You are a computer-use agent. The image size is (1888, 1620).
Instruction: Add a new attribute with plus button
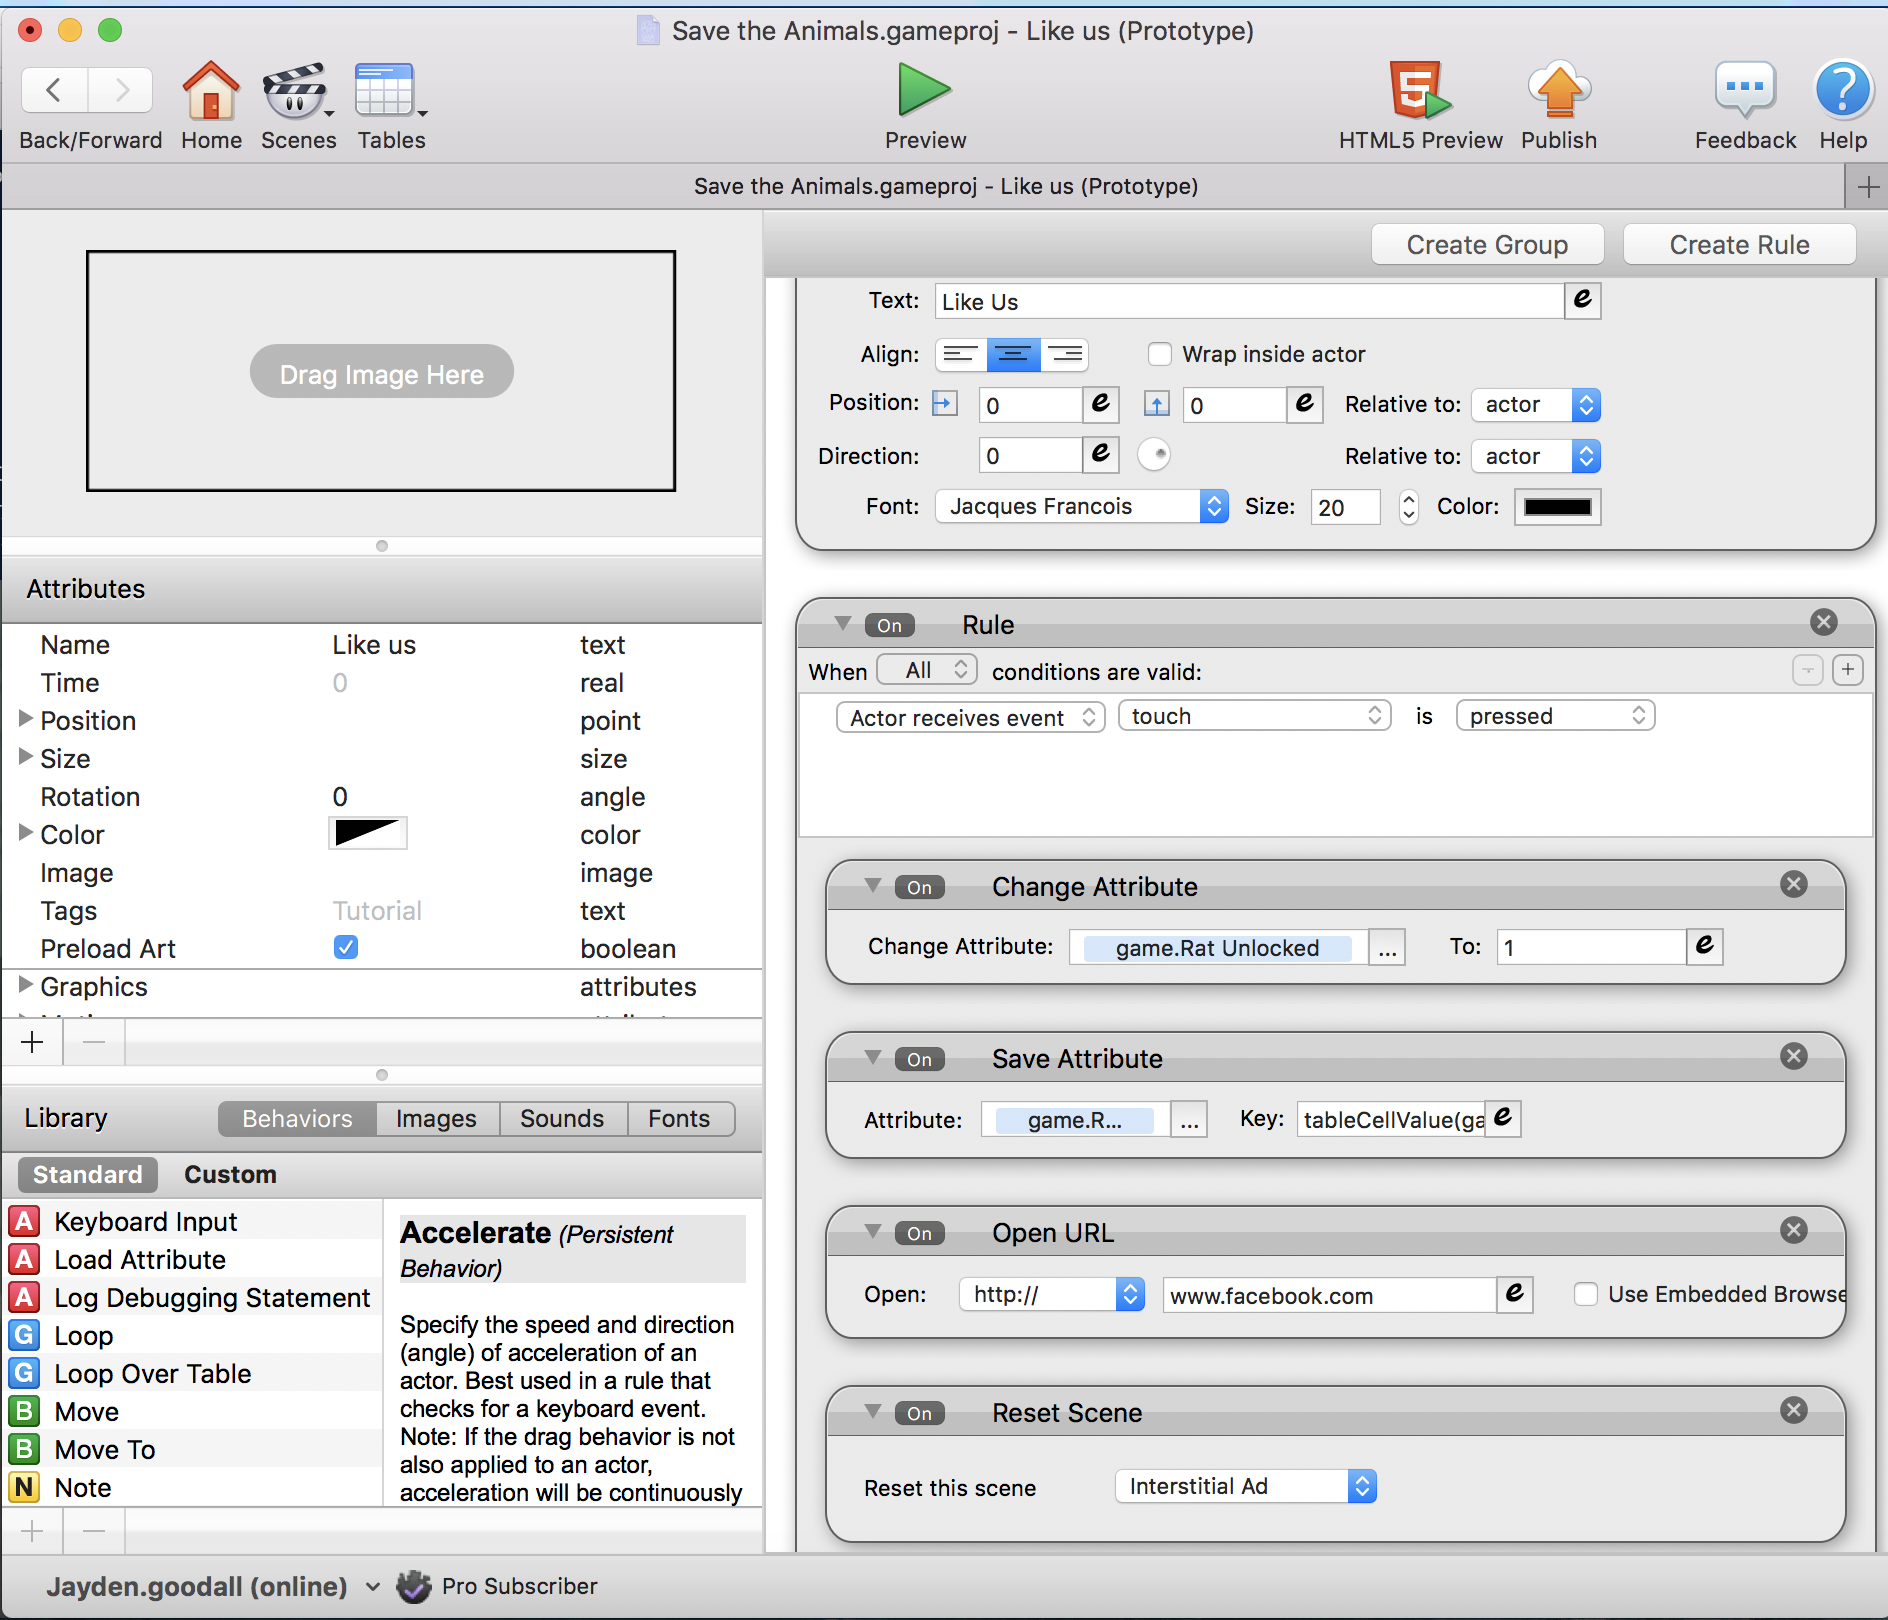point(32,1043)
